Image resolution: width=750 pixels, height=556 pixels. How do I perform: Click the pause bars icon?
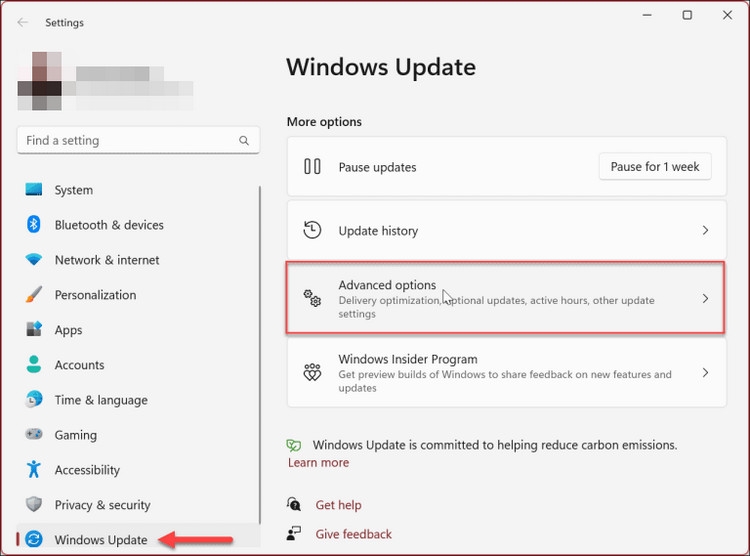[x=312, y=167]
